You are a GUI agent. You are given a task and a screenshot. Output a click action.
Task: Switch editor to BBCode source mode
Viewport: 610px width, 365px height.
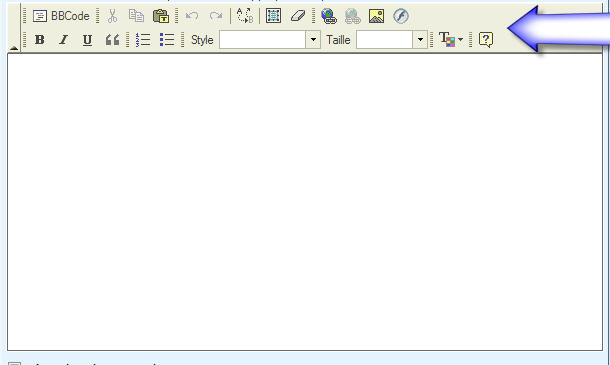click(61, 16)
